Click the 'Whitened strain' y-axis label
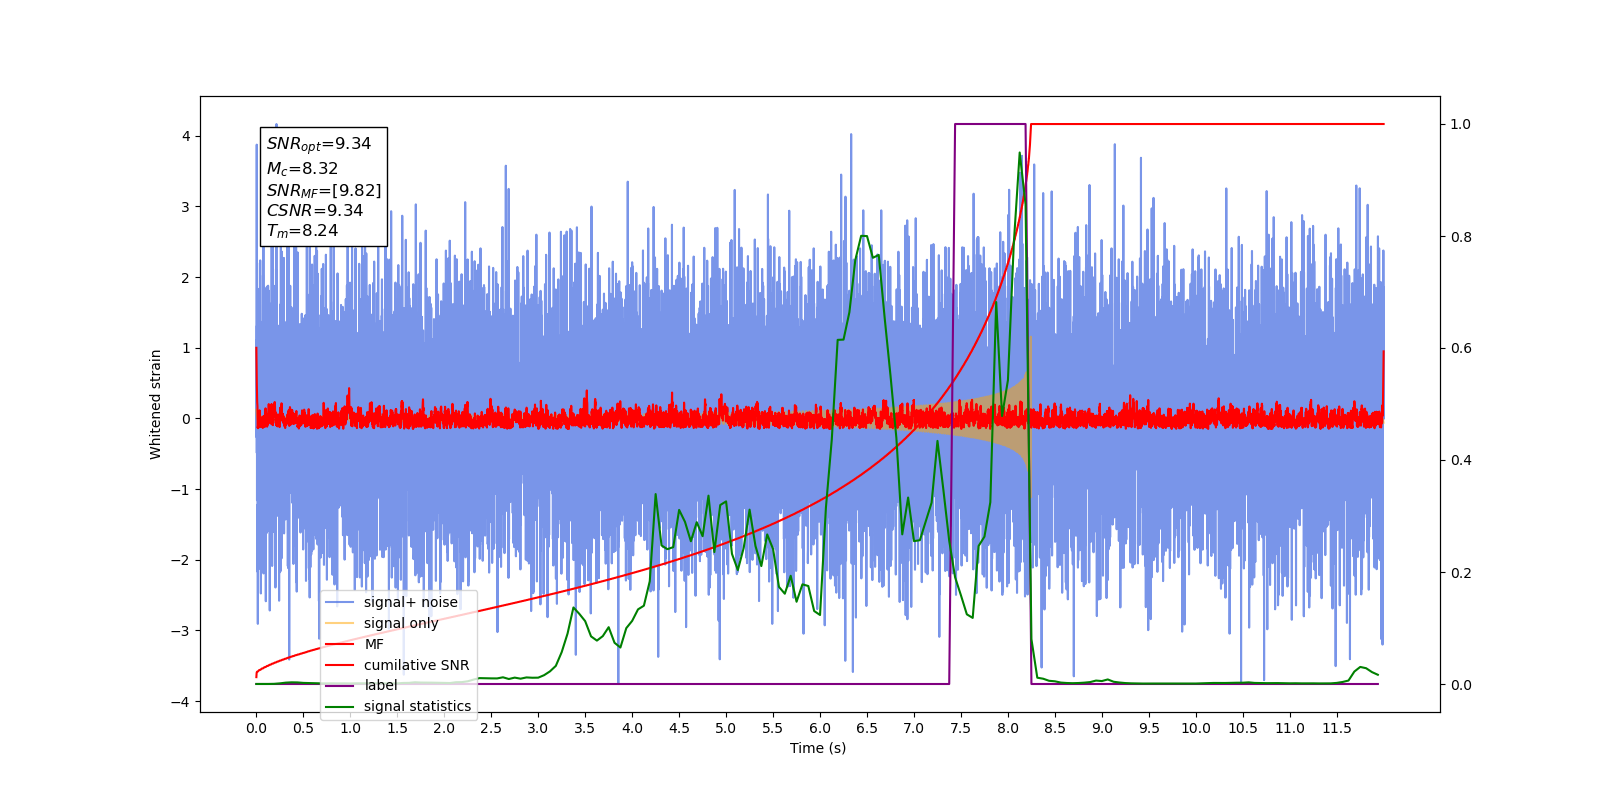Viewport: 1600px width, 800px height. click(x=155, y=404)
